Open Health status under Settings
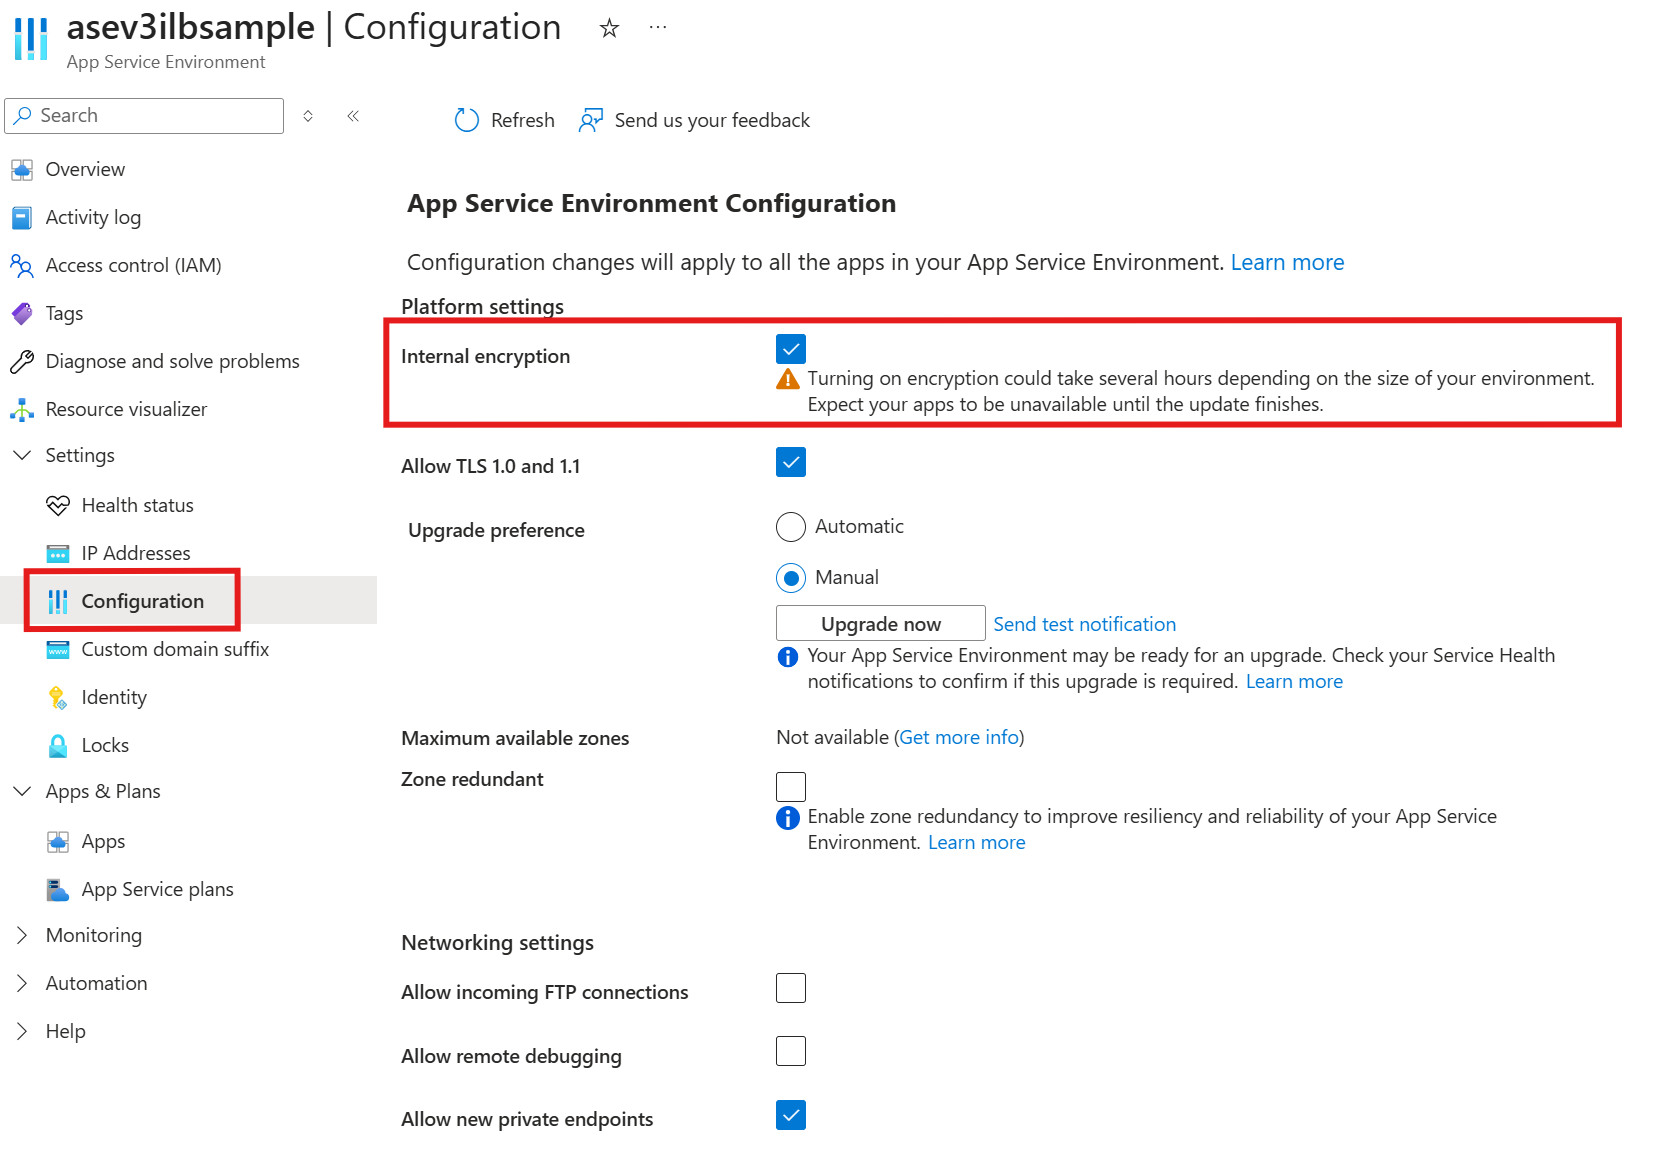 tap(137, 505)
